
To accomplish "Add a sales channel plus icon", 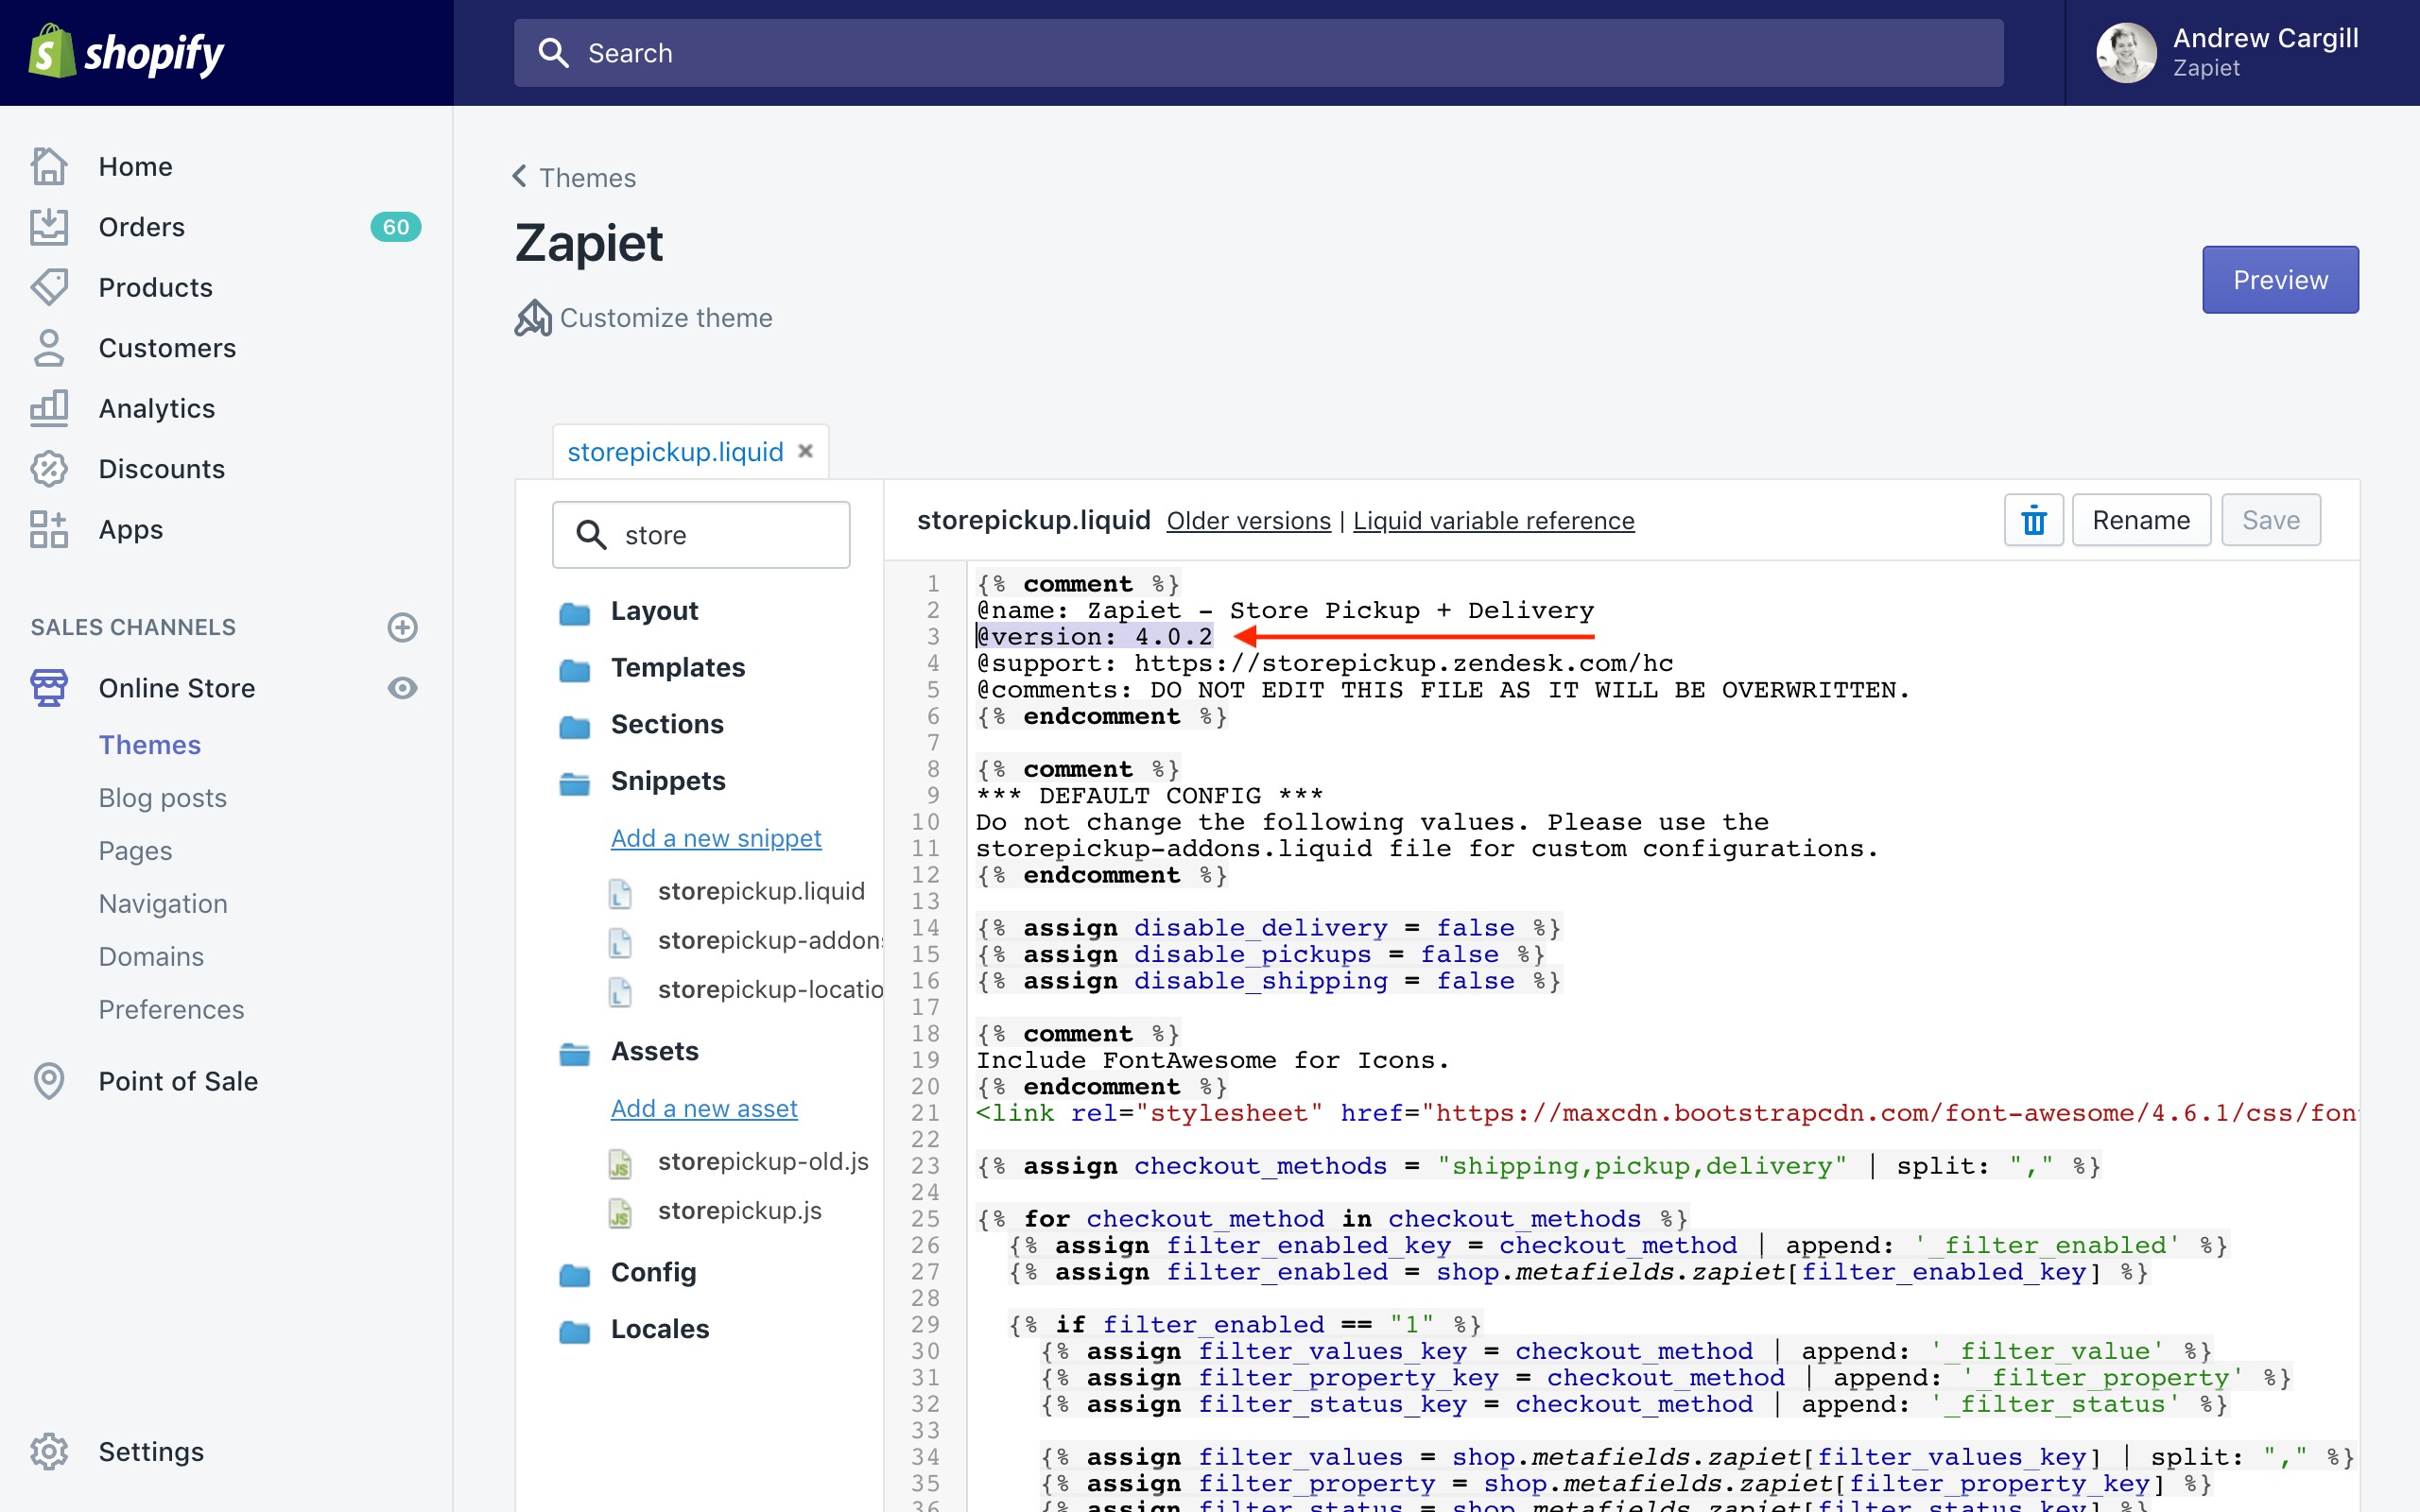I will pos(402,627).
